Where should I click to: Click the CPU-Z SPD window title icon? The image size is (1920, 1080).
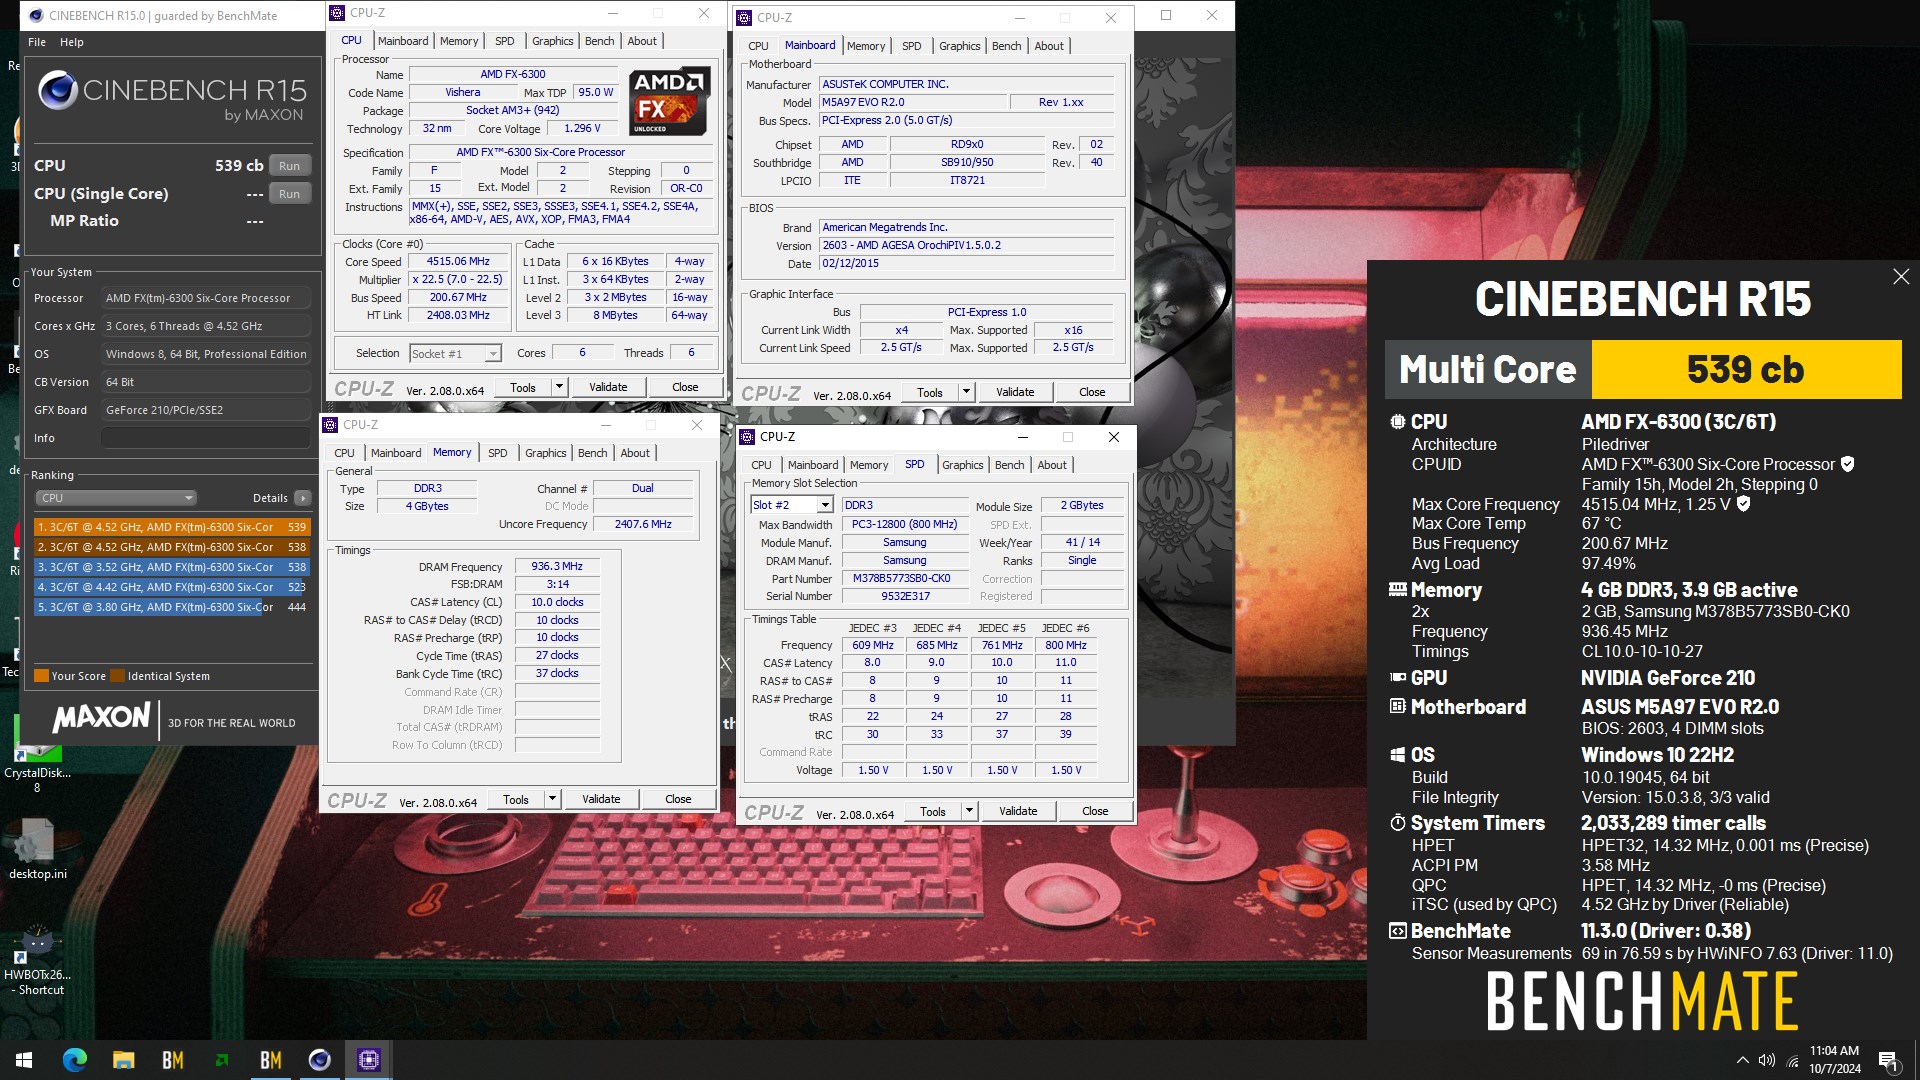point(747,437)
